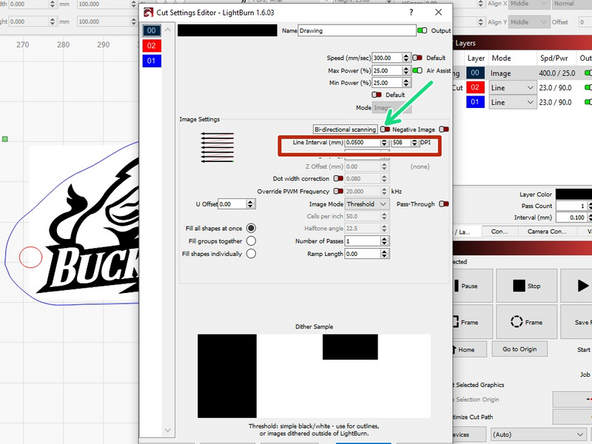
Task: Click Min Power stepper arrows
Action: [x=406, y=83]
